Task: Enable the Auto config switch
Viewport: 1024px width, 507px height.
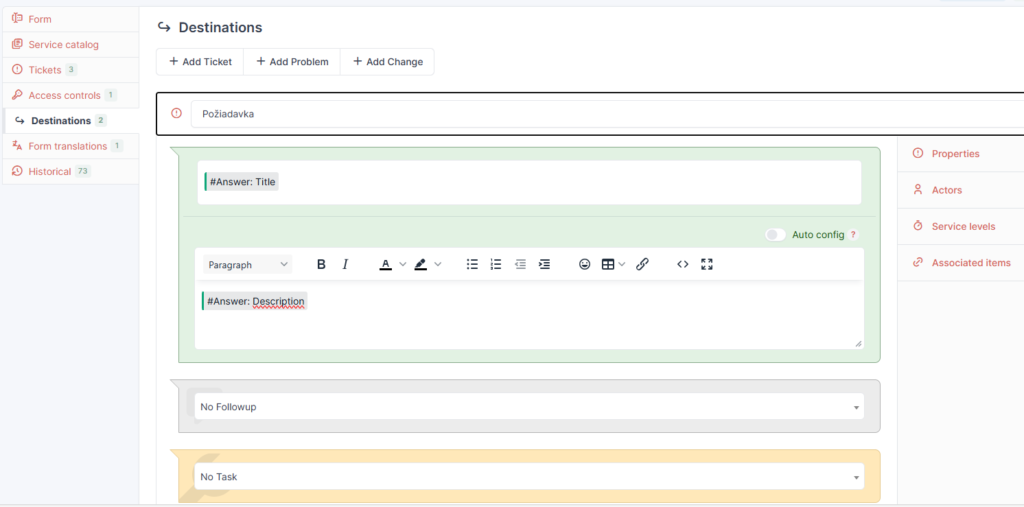Action: click(x=775, y=234)
